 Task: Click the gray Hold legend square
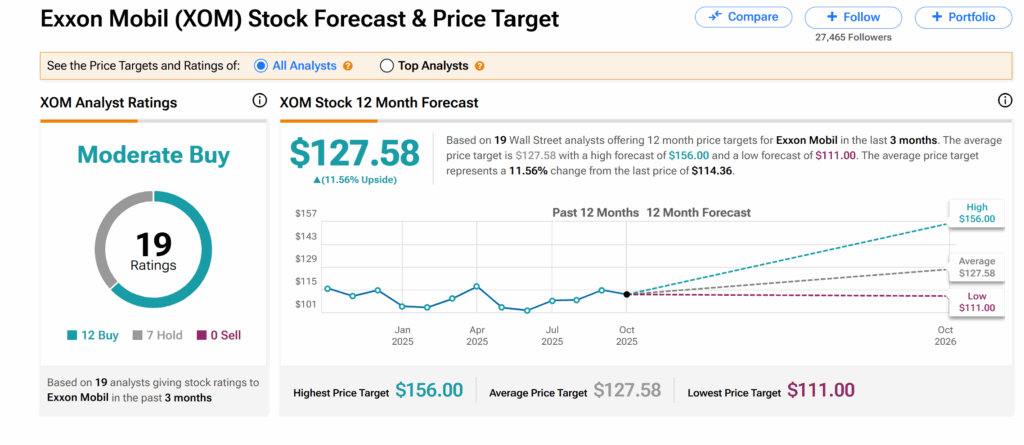[138, 336]
